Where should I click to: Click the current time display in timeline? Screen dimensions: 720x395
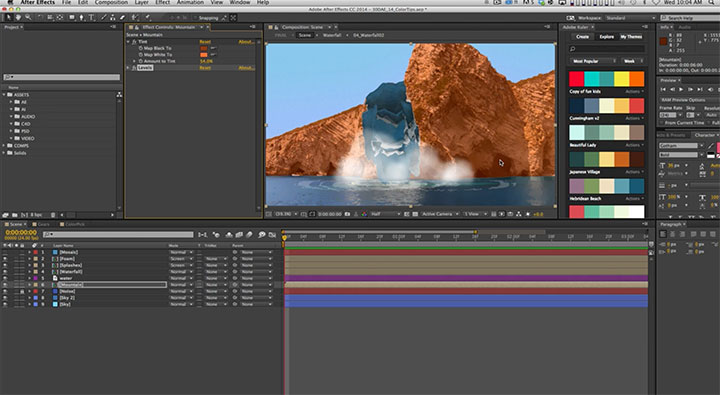coord(21,233)
